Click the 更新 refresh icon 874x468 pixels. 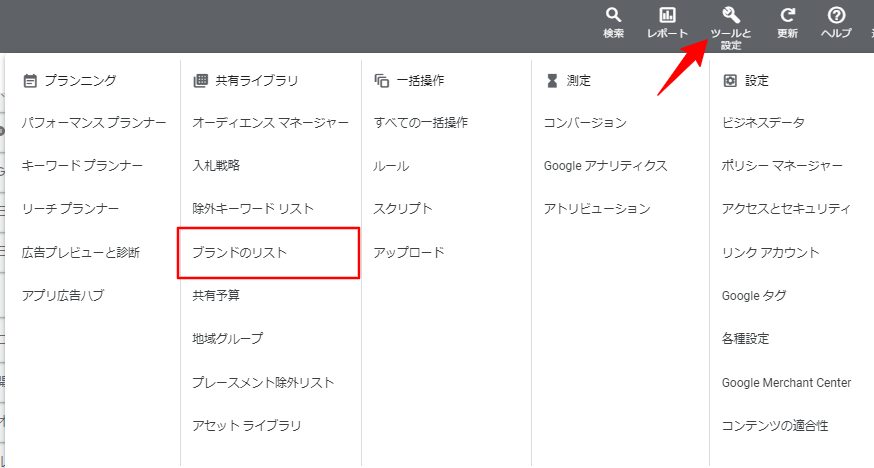[x=788, y=16]
